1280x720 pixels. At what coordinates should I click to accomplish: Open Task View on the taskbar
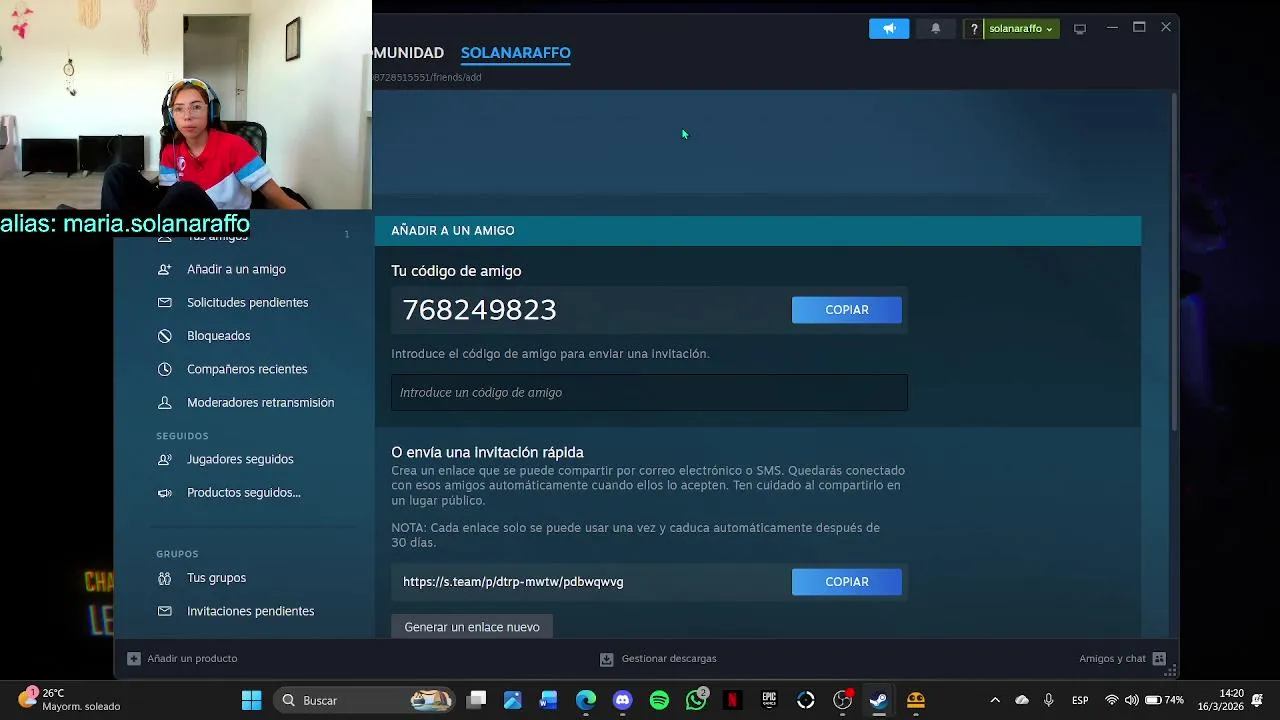pos(477,701)
